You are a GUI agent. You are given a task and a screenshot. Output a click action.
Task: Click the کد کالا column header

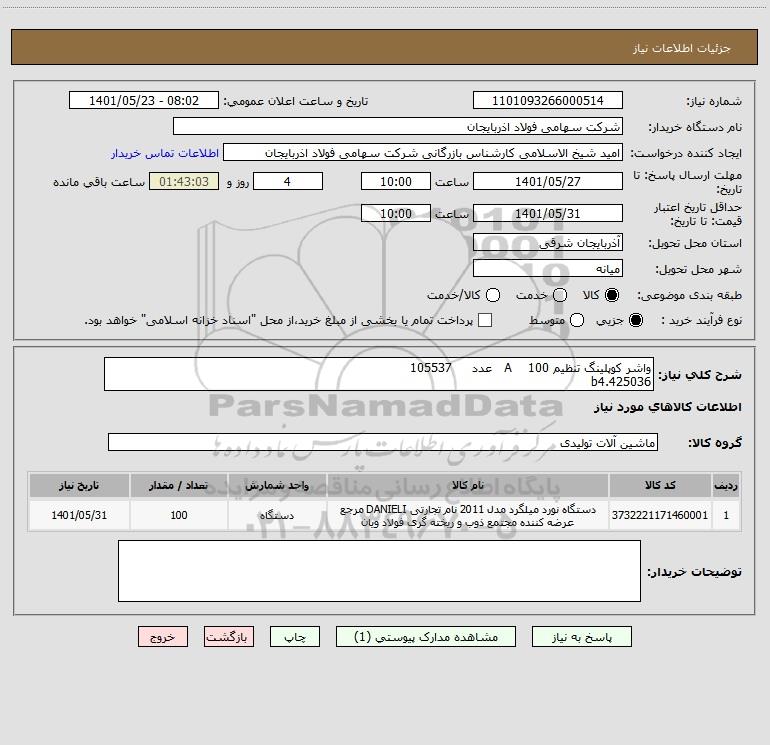click(660, 485)
